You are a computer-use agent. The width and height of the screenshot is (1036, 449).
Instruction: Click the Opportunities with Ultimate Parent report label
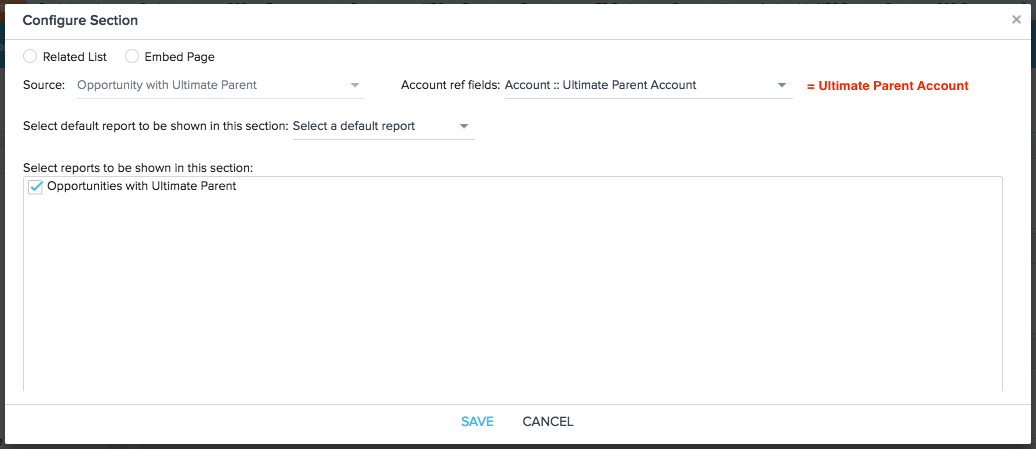(x=142, y=186)
